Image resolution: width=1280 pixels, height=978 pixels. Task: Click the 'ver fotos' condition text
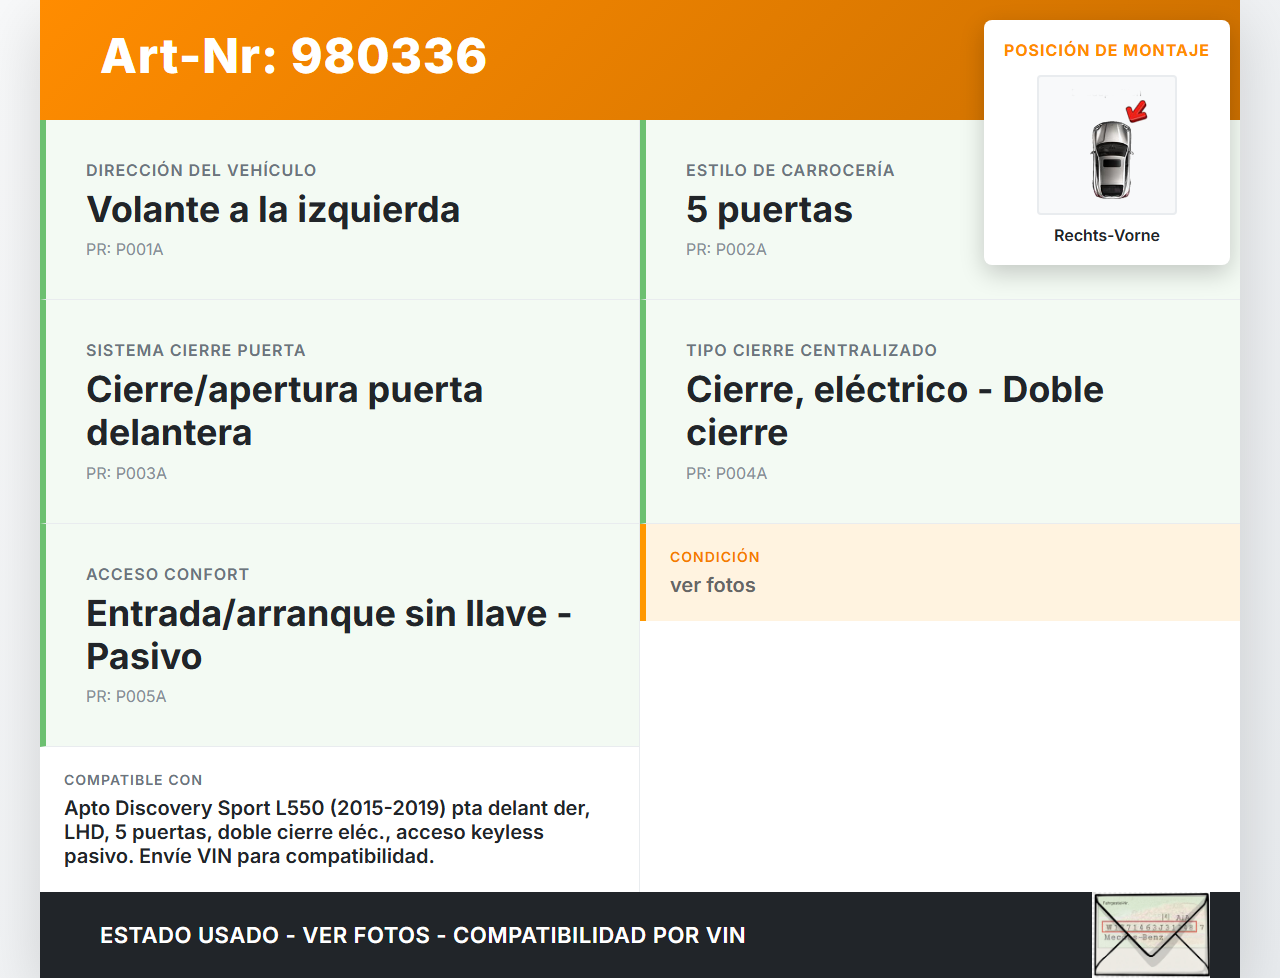click(712, 585)
